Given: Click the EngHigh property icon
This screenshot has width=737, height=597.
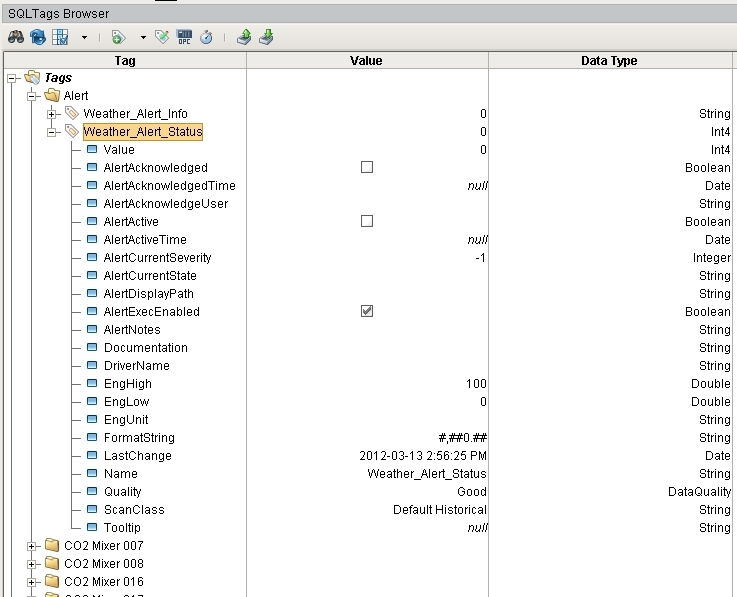Looking at the screenshot, I should (92, 383).
